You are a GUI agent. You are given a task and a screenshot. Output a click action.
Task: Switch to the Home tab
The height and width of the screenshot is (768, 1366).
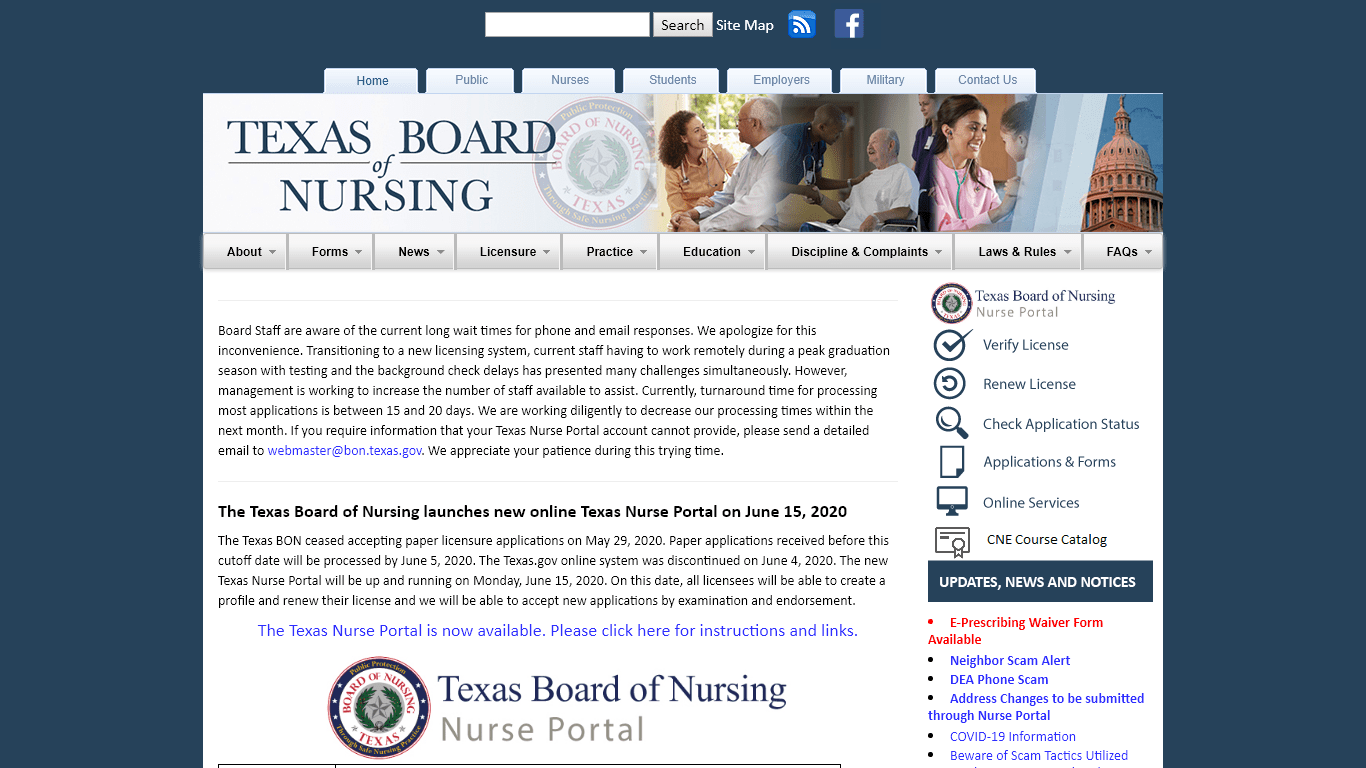[x=372, y=81]
